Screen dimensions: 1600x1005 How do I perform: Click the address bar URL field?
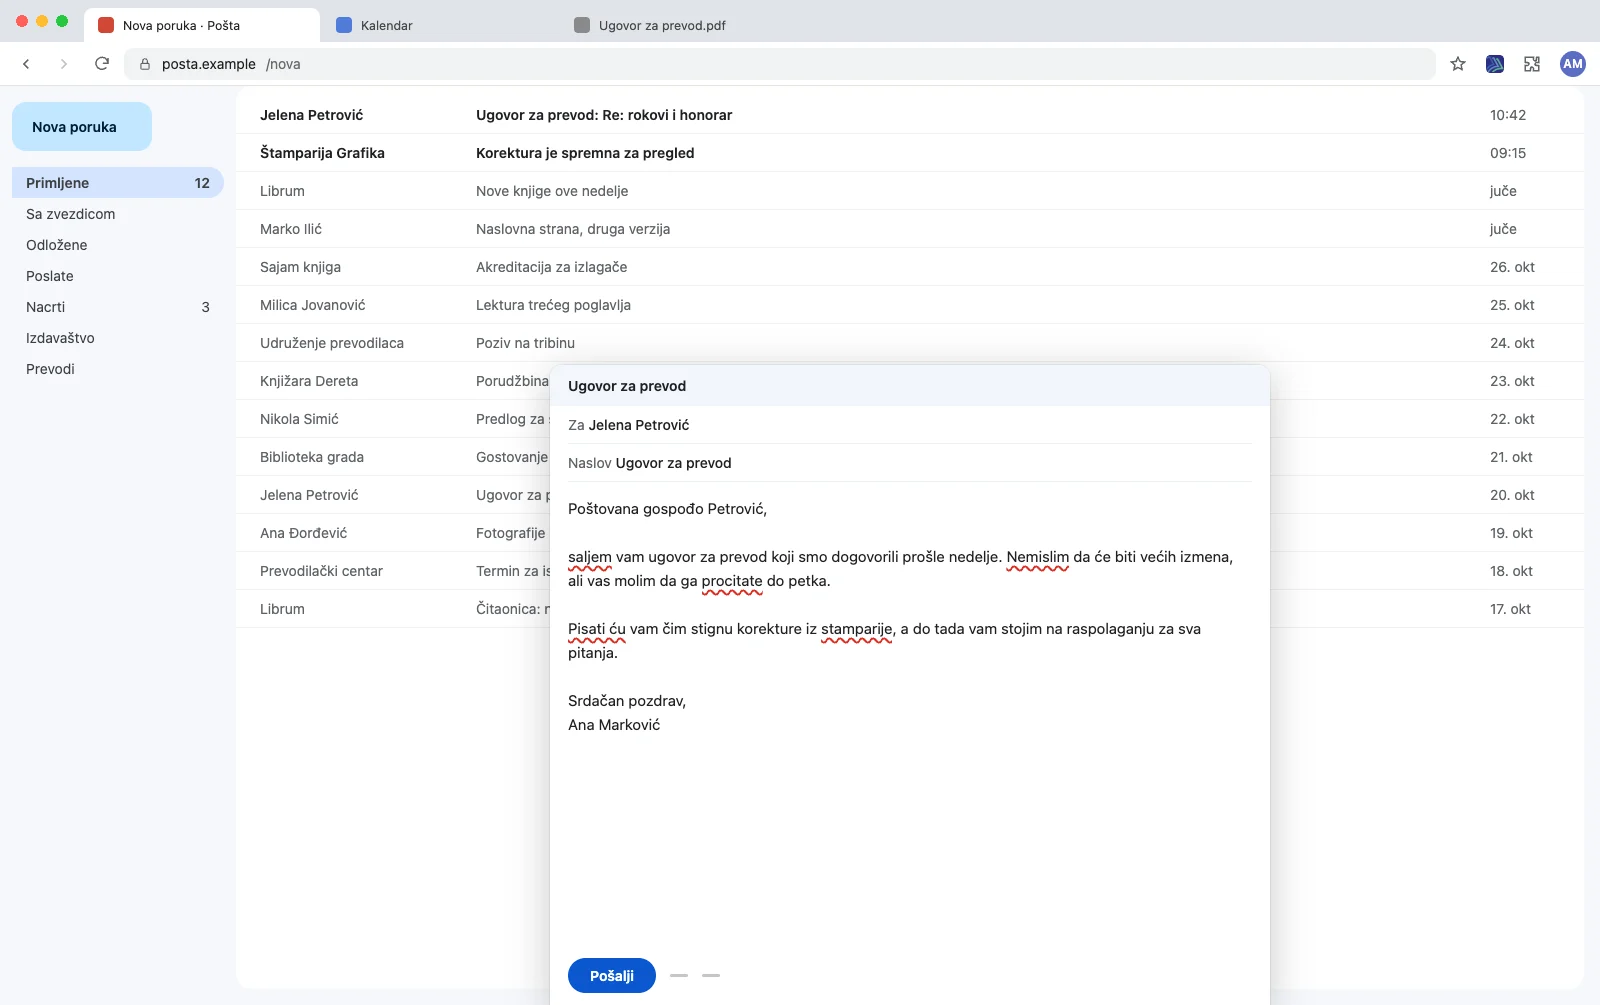pos(780,64)
